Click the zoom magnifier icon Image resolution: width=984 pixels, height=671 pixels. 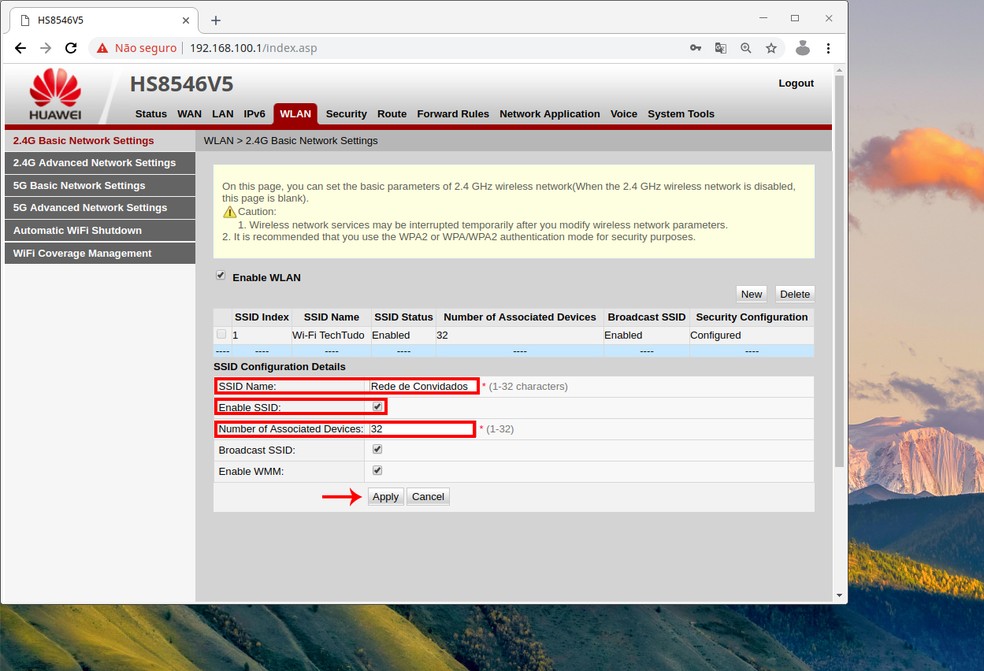click(x=746, y=48)
